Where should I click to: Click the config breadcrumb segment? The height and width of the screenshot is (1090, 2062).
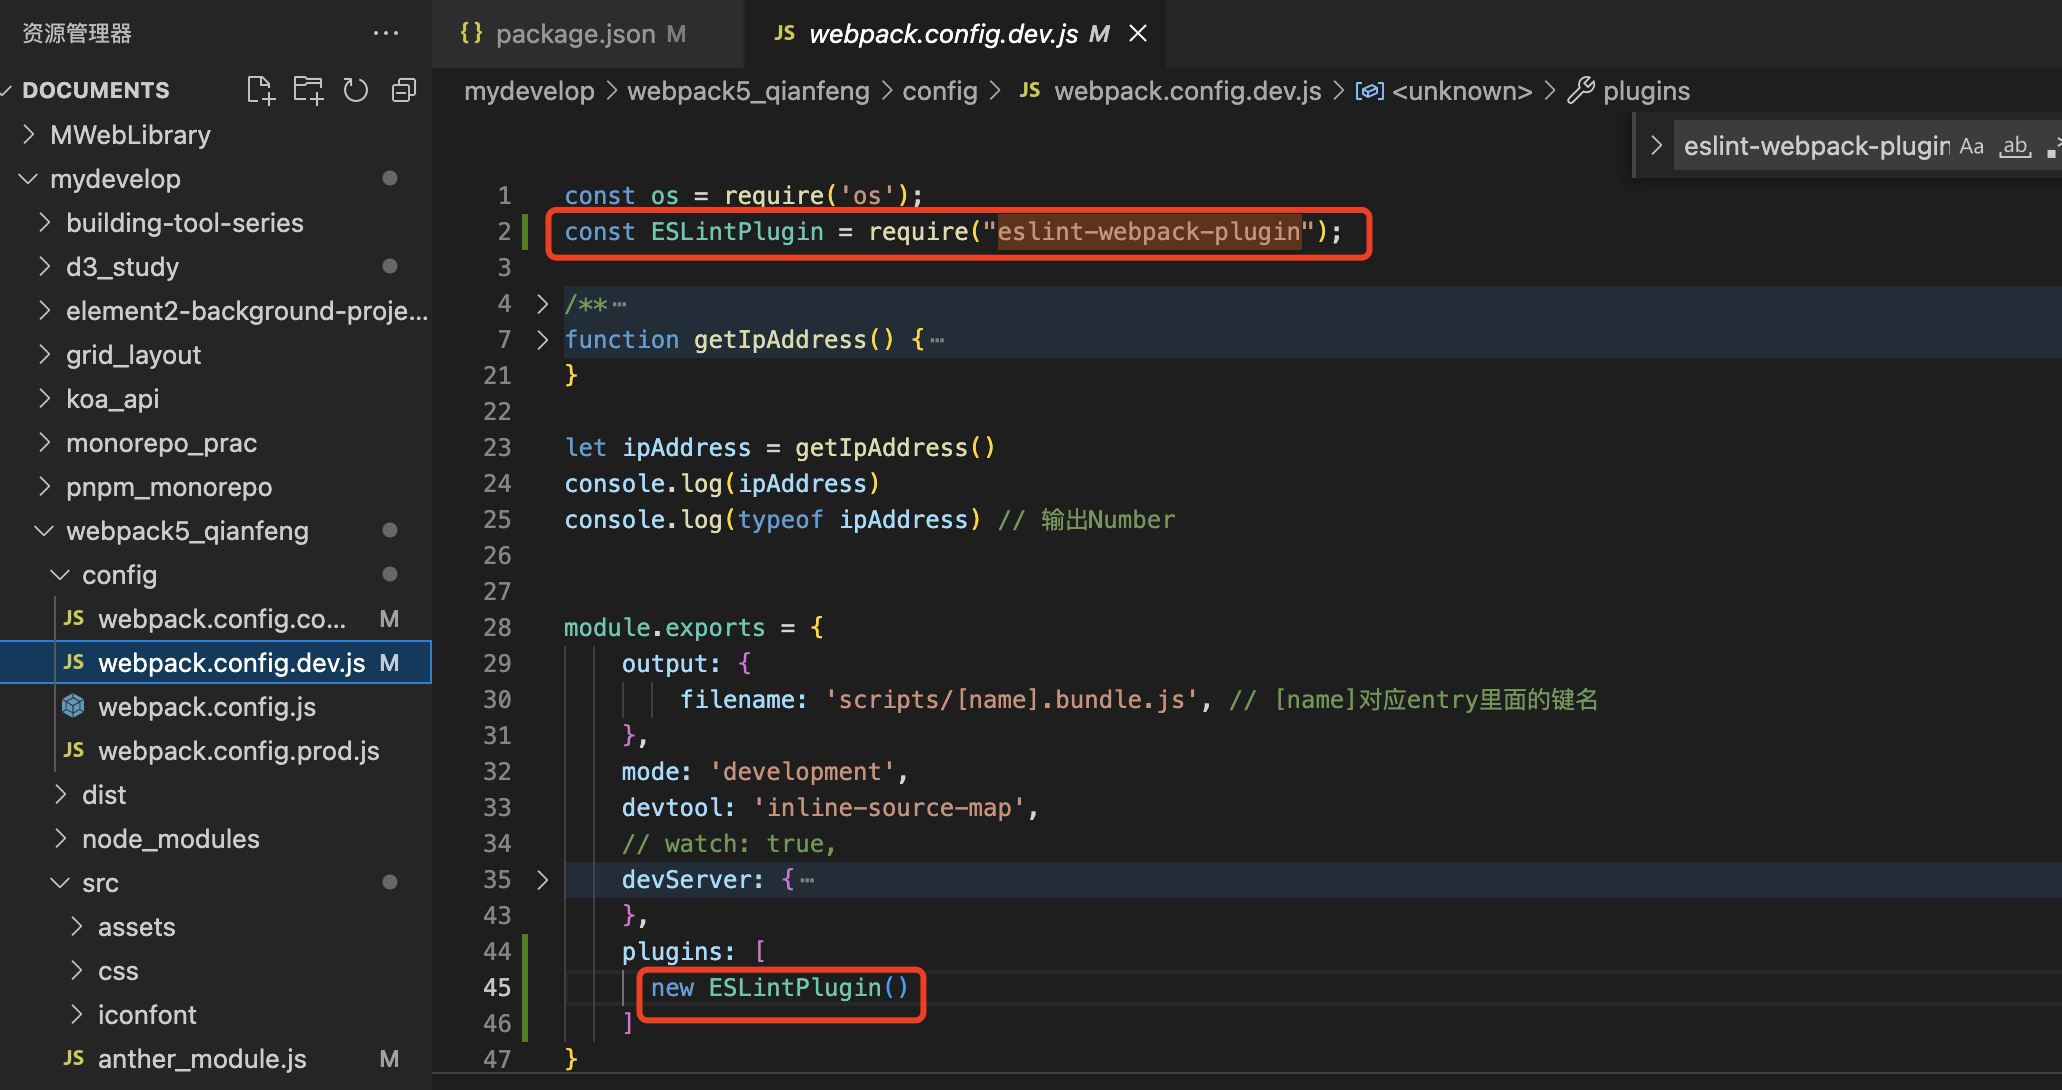point(939,91)
